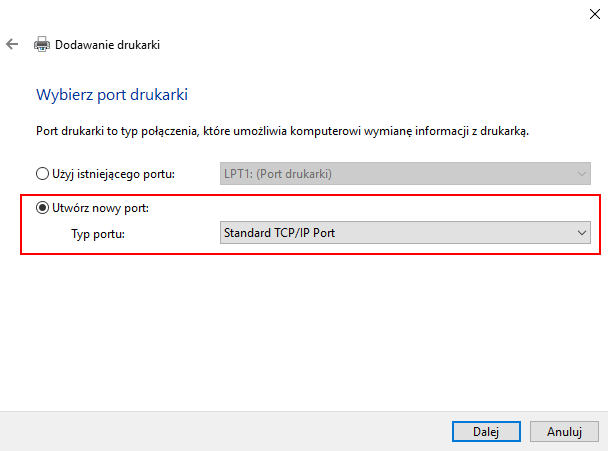
Task: Click the Standard TCP/IP Port text value
Action: [279, 233]
